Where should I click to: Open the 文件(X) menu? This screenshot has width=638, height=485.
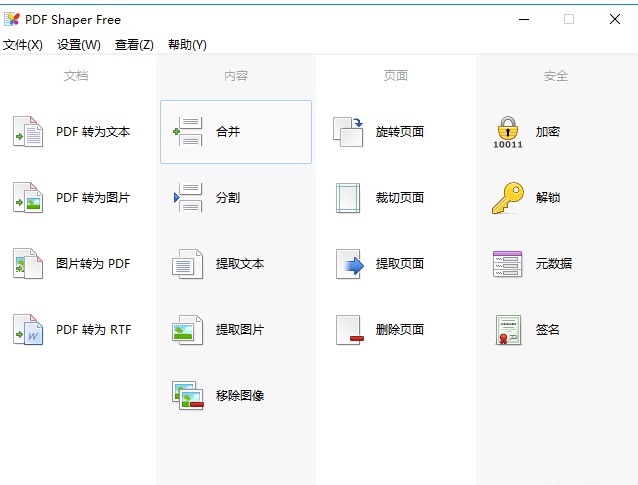[x=23, y=44]
